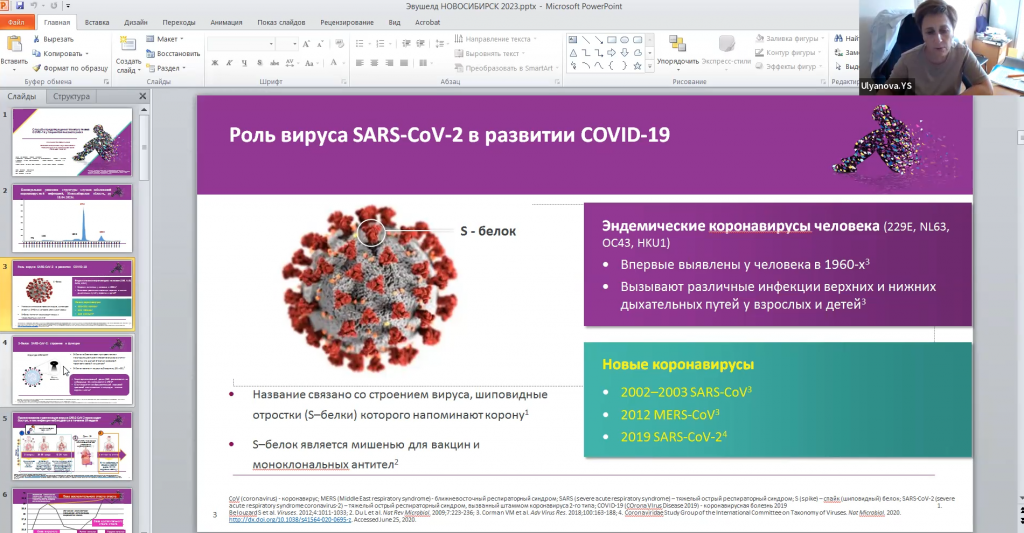Select the rectangle shape in gallery
This screenshot has height=533, width=1024.
click(x=612, y=40)
